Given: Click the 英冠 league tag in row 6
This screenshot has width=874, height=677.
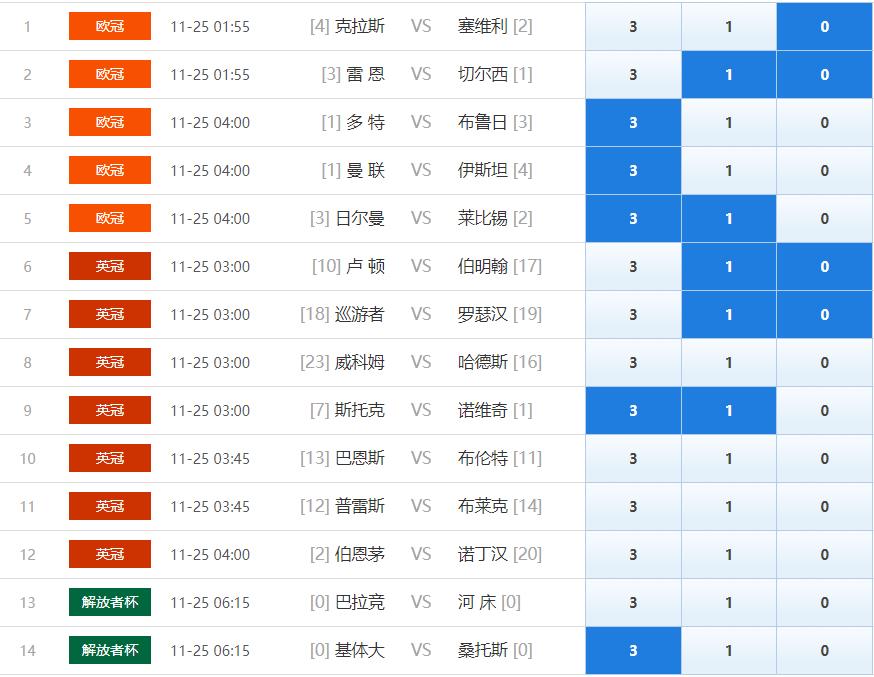Looking at the screenshot, I should coord(110,266).
